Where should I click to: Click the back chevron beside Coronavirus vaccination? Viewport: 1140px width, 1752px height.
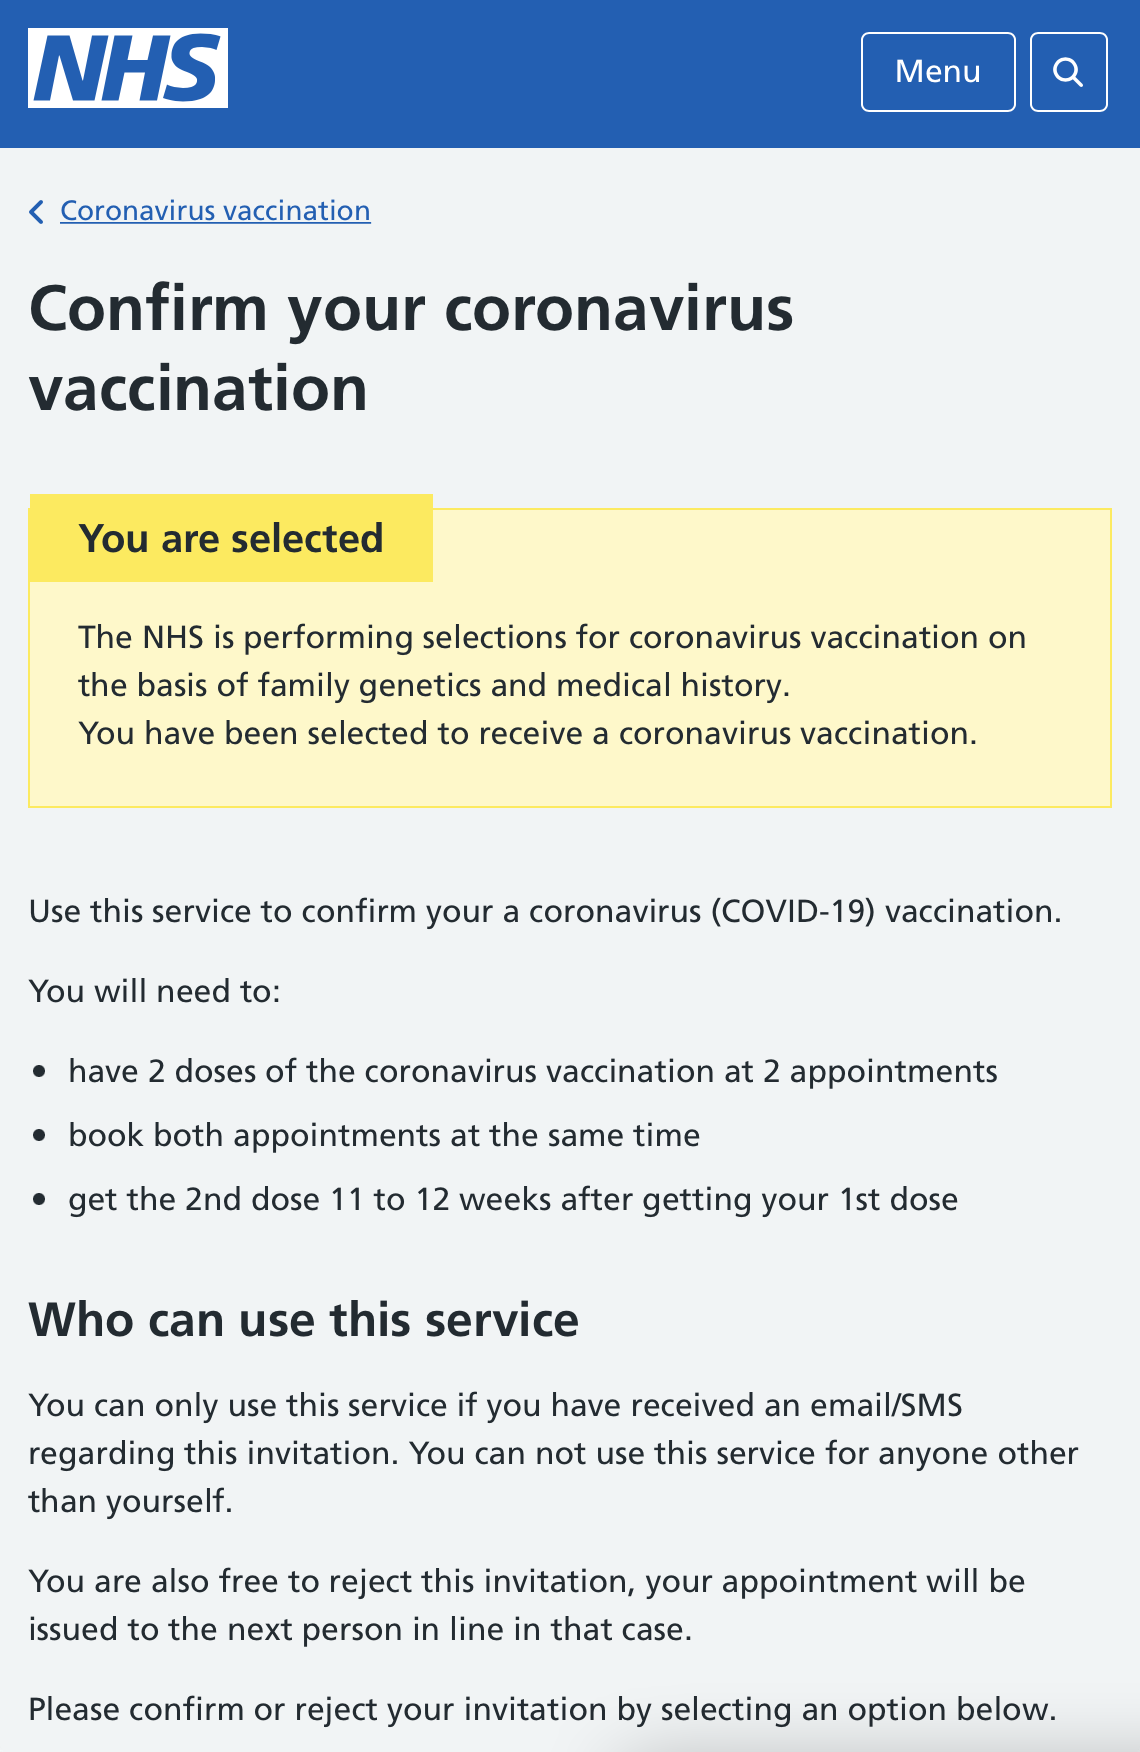[37, 212]
